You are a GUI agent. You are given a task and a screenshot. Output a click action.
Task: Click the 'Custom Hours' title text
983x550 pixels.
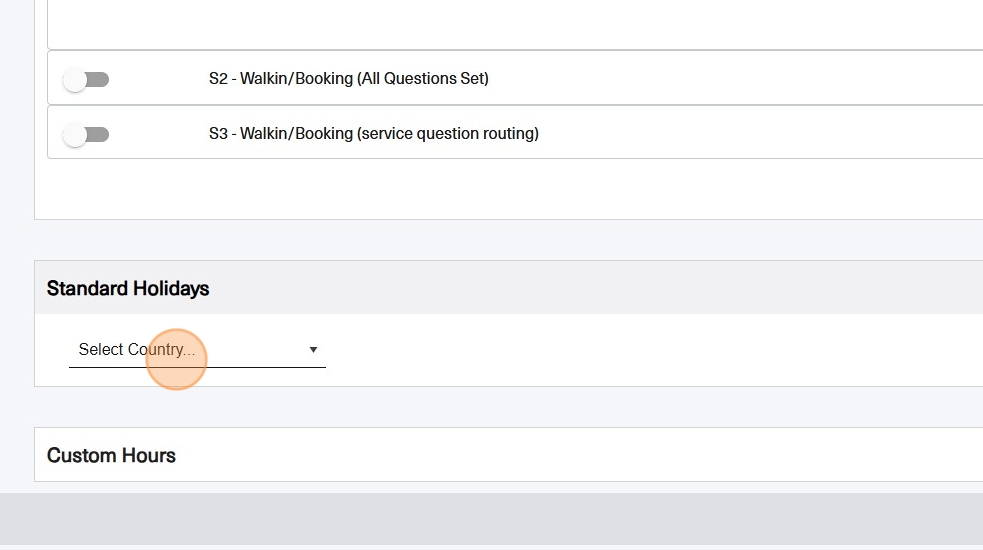(111, 455)
